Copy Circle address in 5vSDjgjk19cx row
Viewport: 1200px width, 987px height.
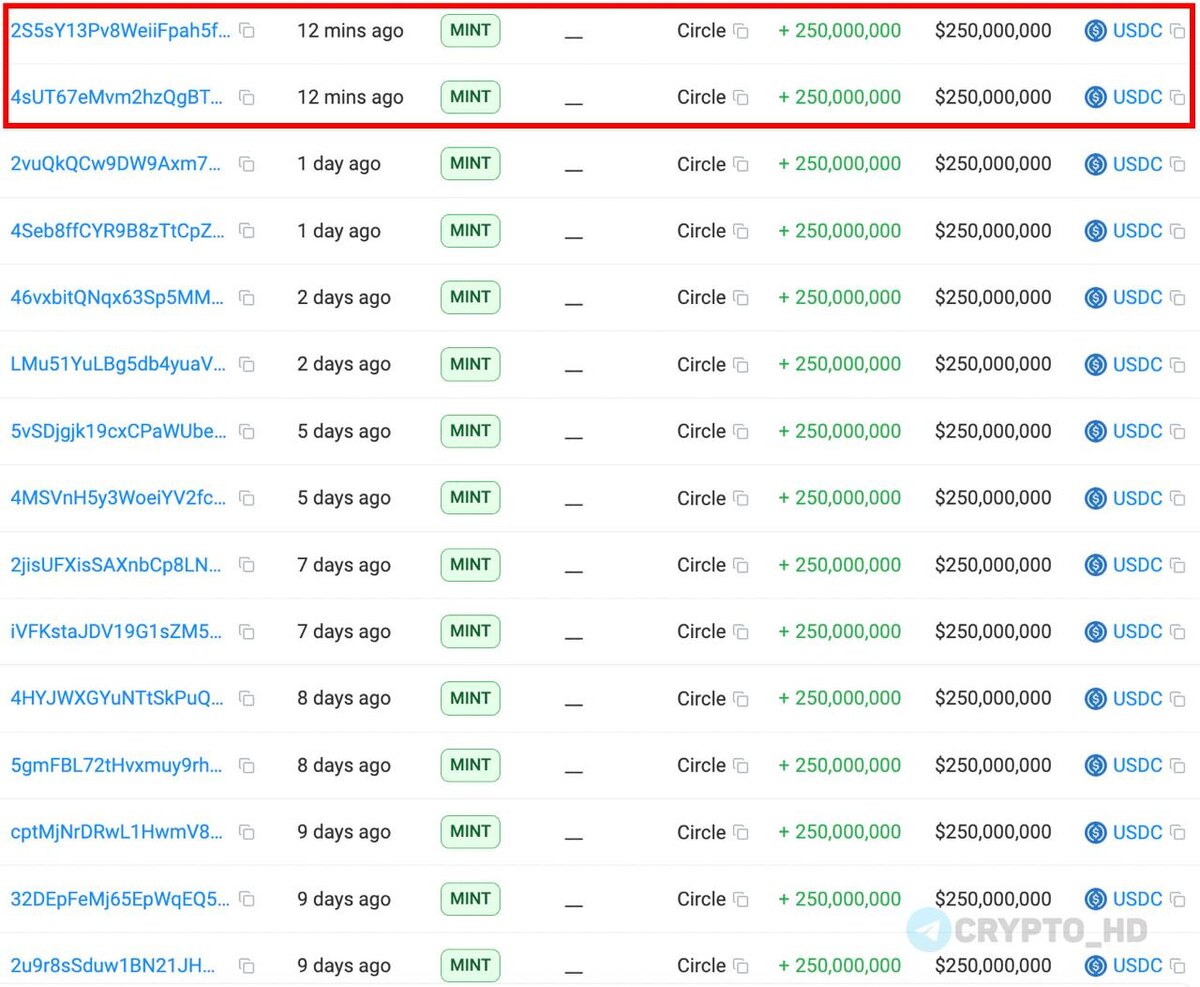pos(741,432)
